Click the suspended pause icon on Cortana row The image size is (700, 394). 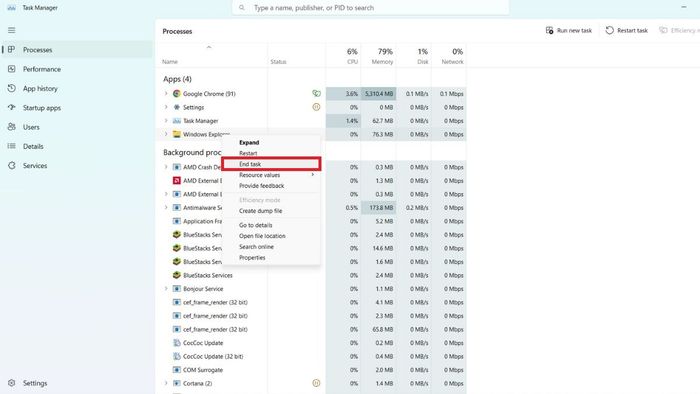click(x=316, y=383)
